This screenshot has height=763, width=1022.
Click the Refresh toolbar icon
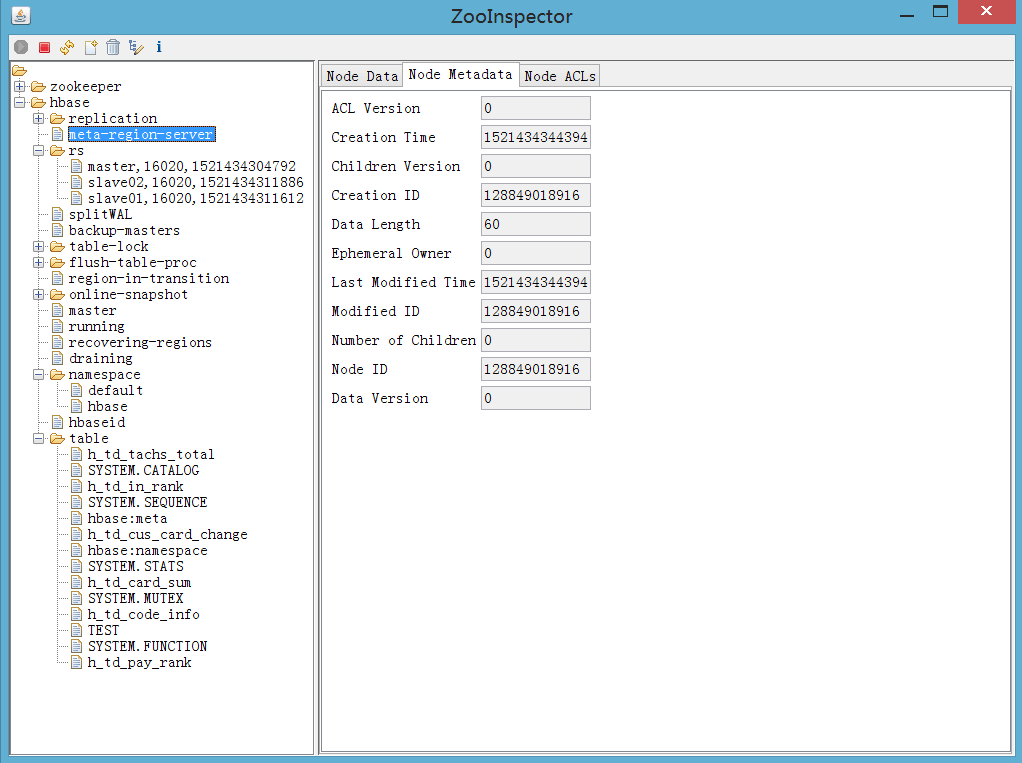point(67,47)
